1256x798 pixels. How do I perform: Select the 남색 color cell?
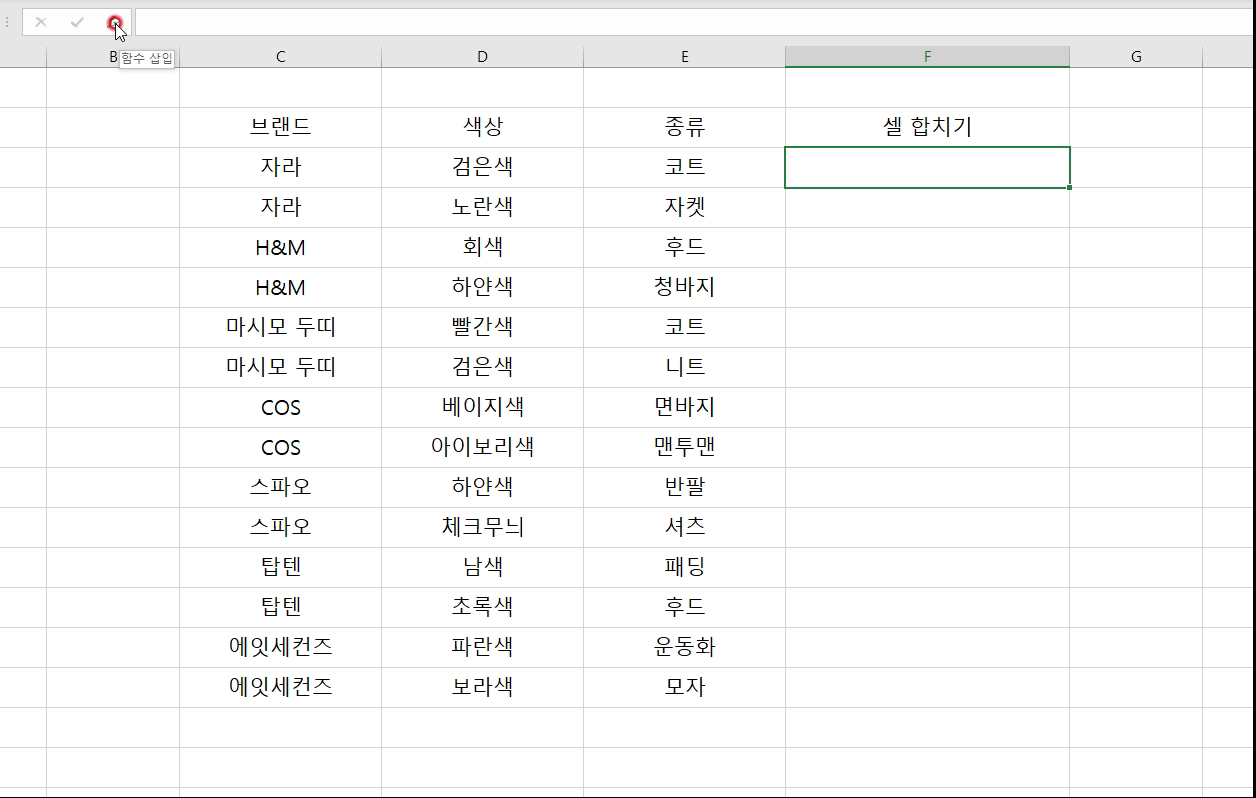483,567
